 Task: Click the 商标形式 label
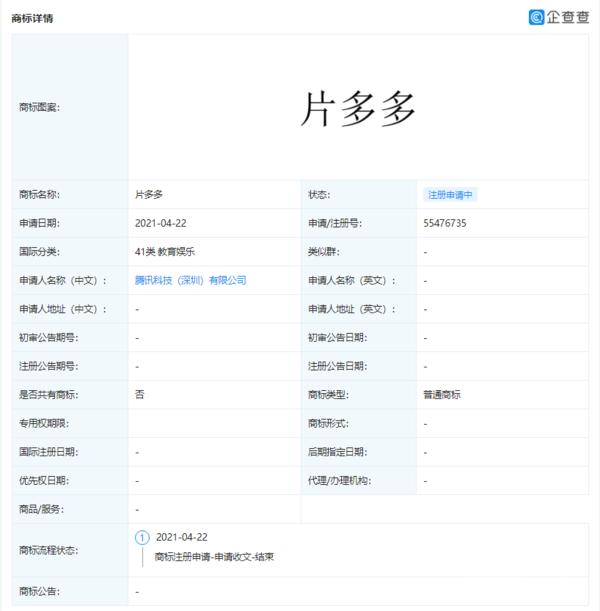tap(328, 423)
